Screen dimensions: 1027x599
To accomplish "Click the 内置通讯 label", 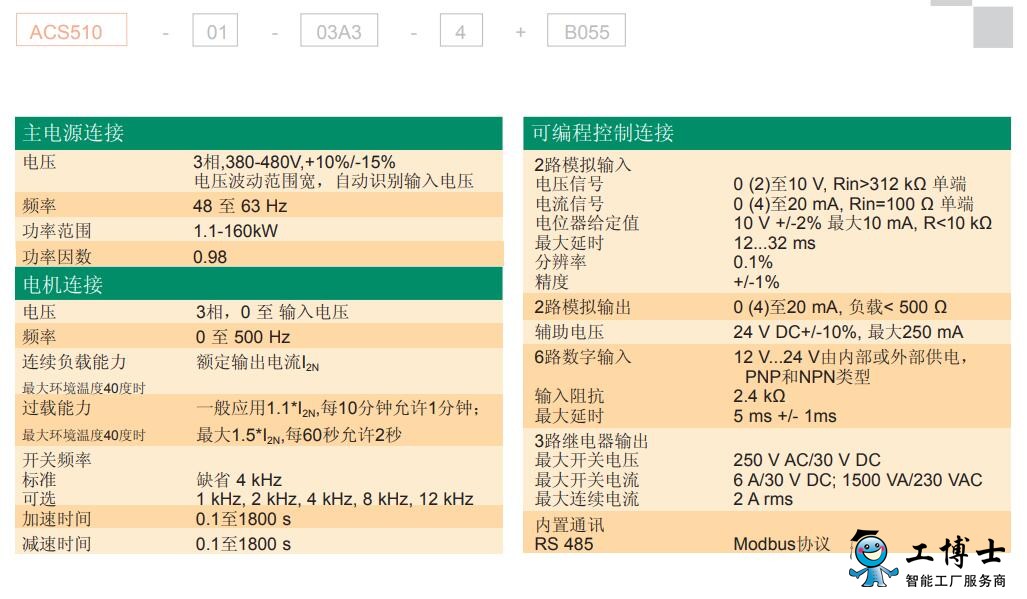I will tap(570, 526).
